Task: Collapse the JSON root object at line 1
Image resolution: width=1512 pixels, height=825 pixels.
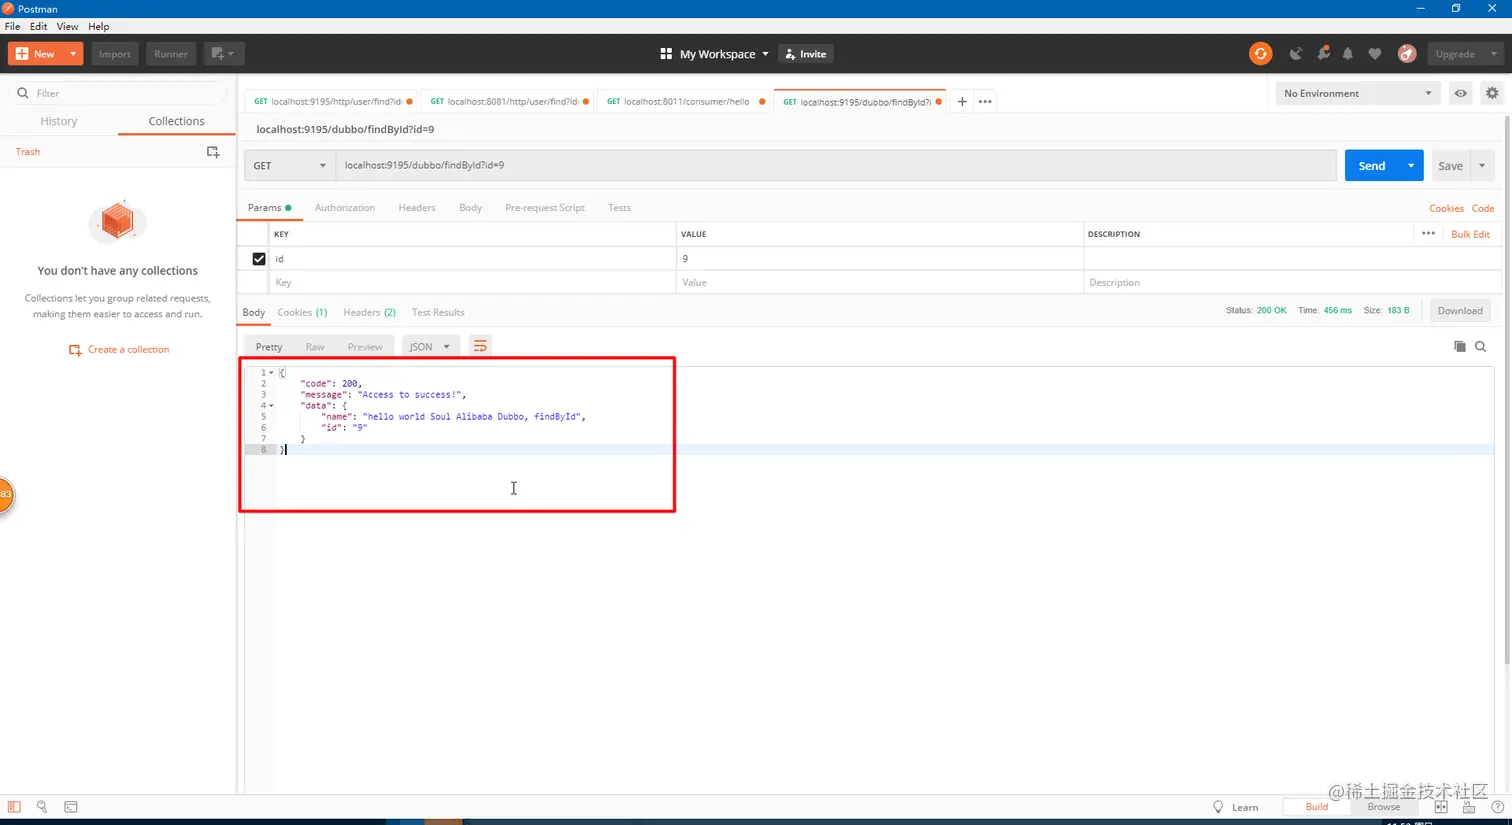Action: click(x=271, y=373)
